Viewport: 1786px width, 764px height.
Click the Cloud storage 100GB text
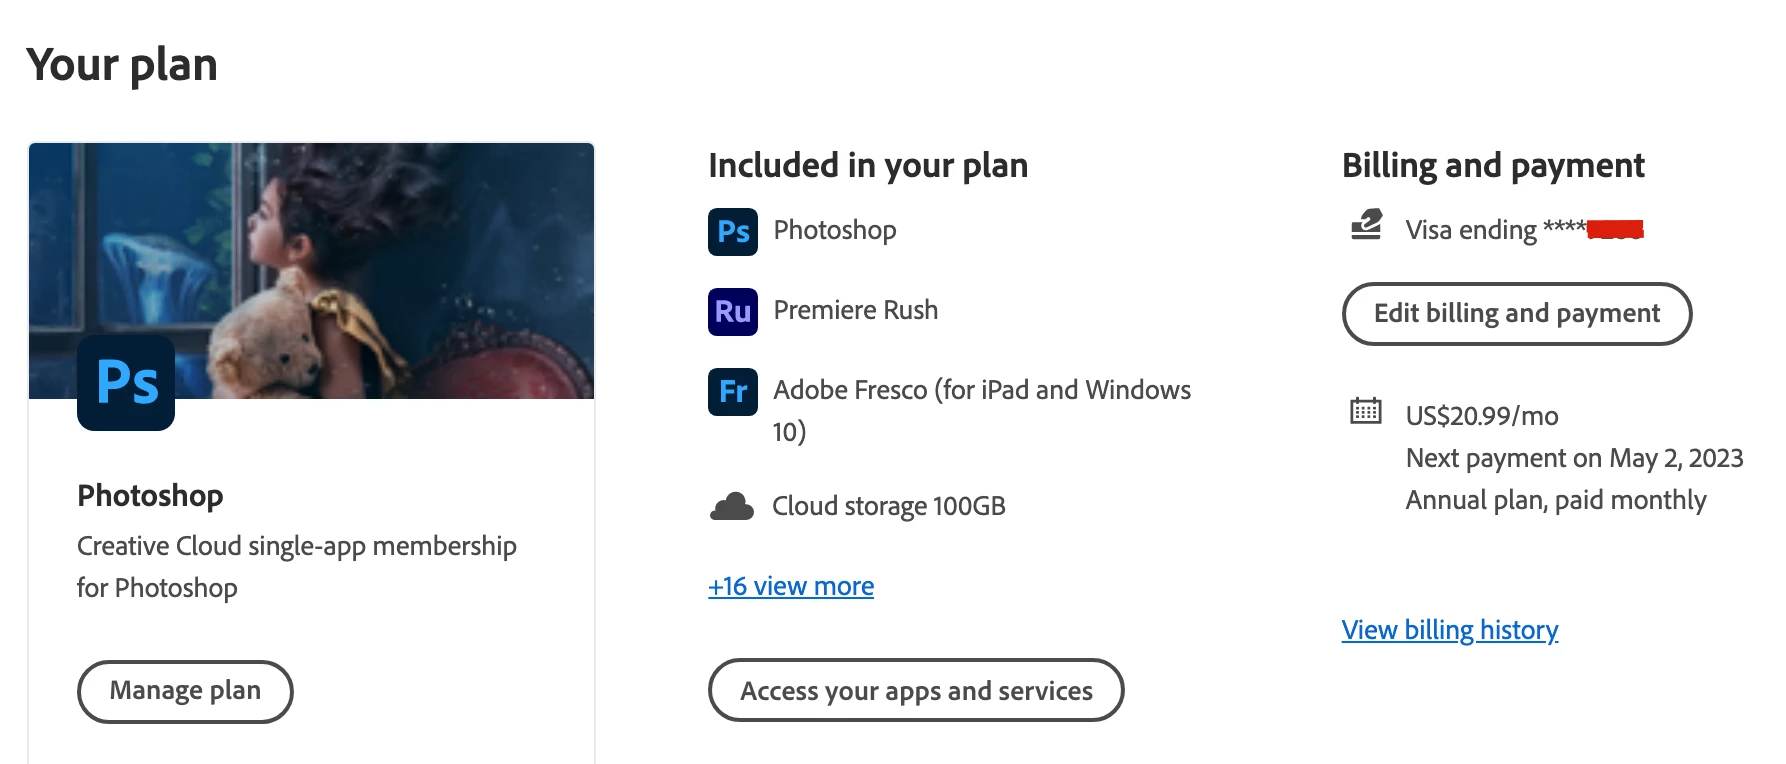[x=889, y=506]
